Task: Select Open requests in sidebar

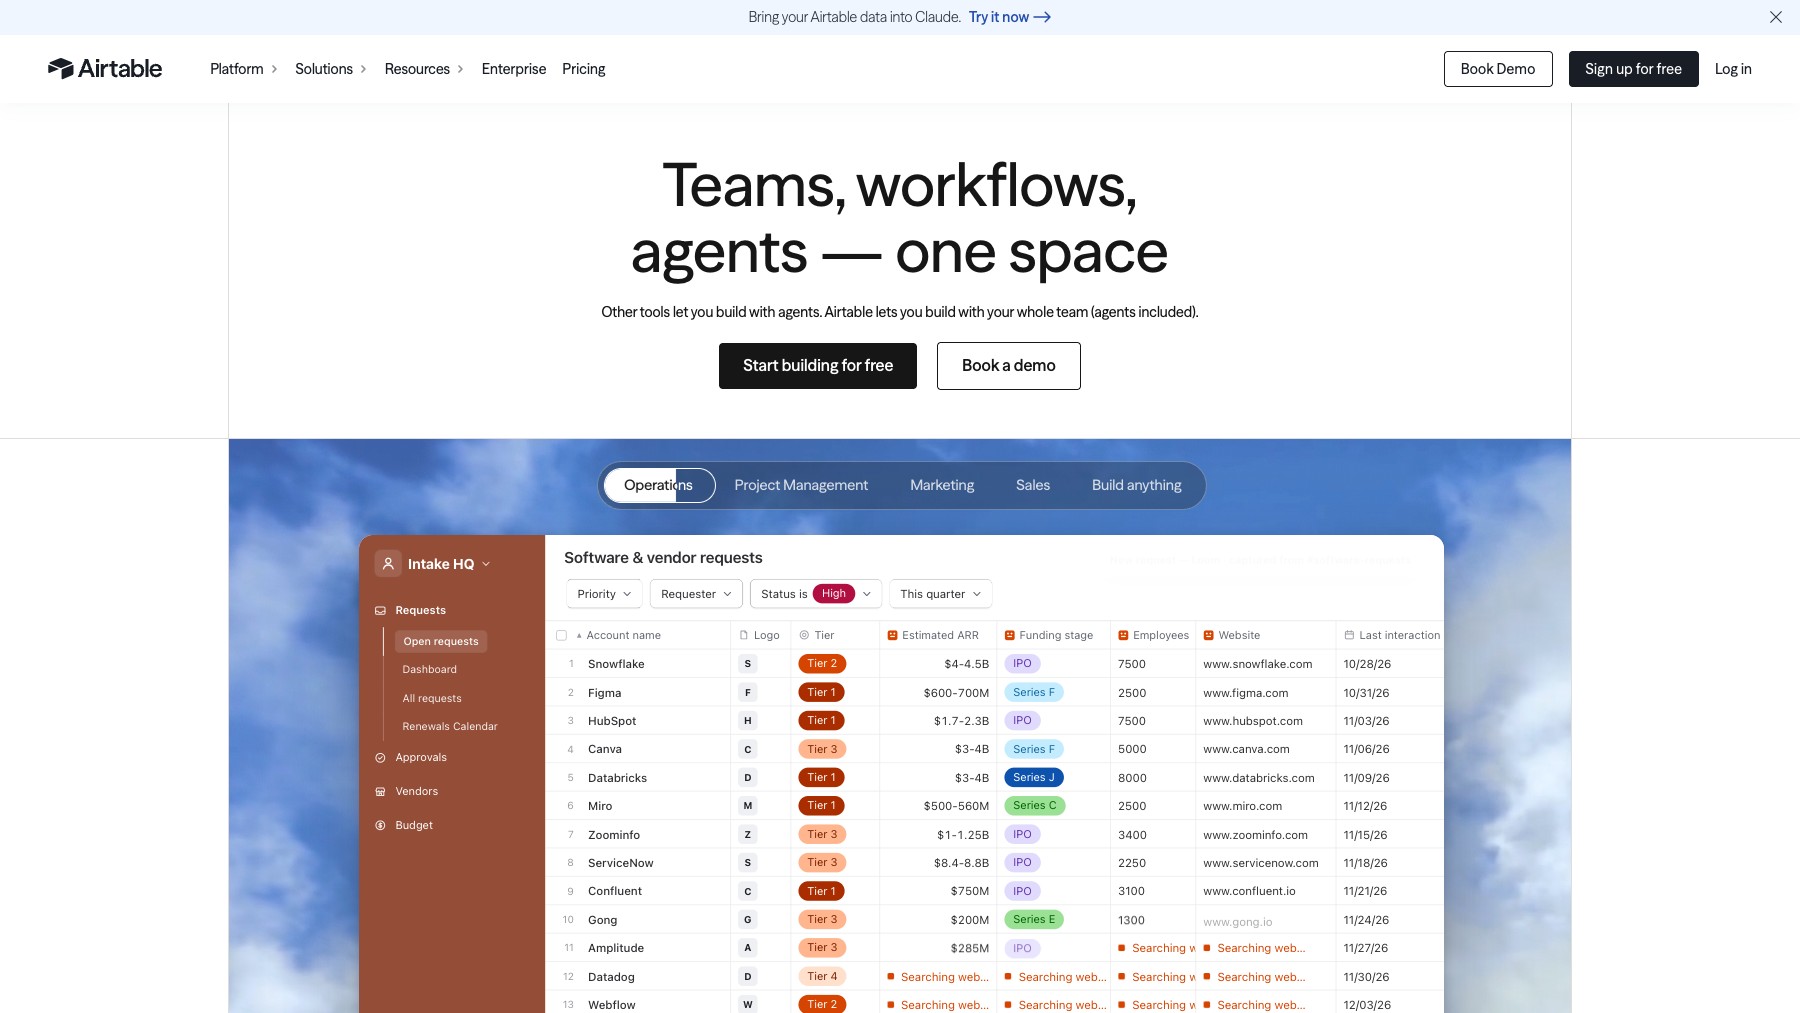Action: tap(441, 642)
